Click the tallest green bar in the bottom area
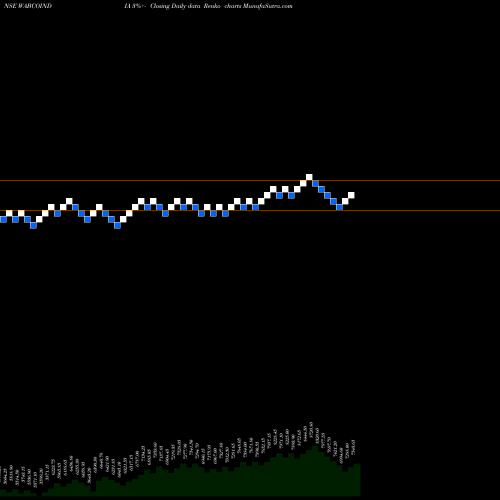 coord(315,471)
